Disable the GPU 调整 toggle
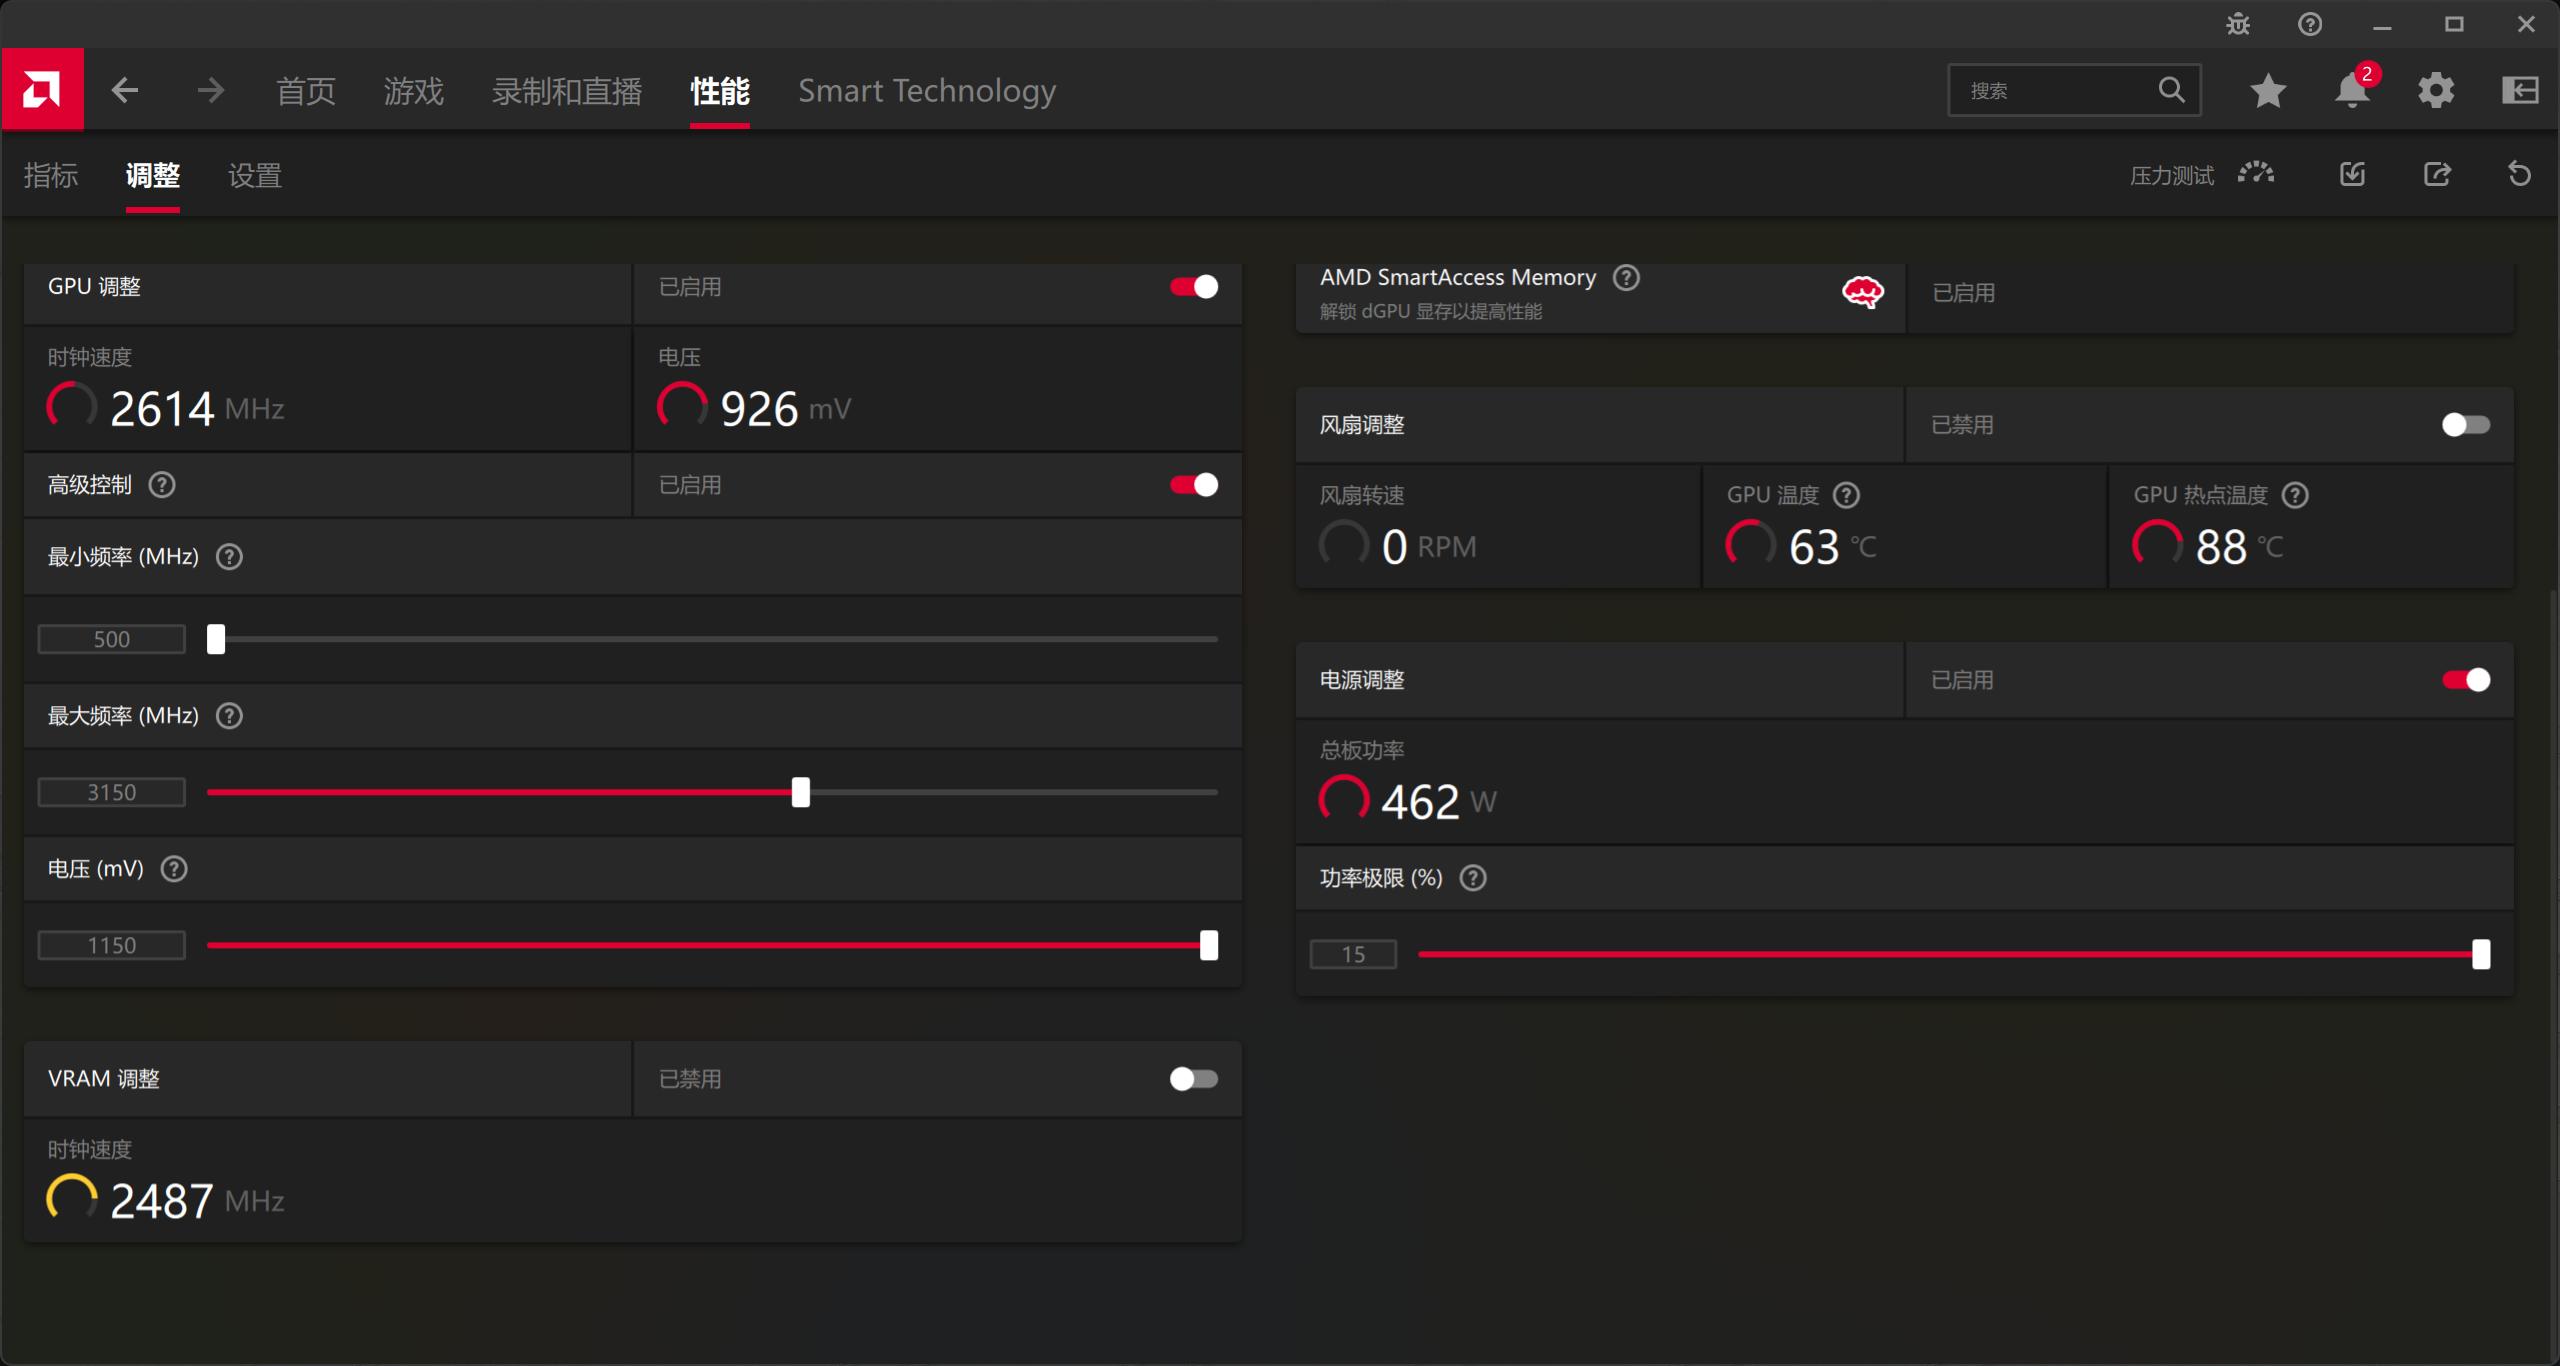Viewport: 2560px width, 1366px height. click(1194, 287)
